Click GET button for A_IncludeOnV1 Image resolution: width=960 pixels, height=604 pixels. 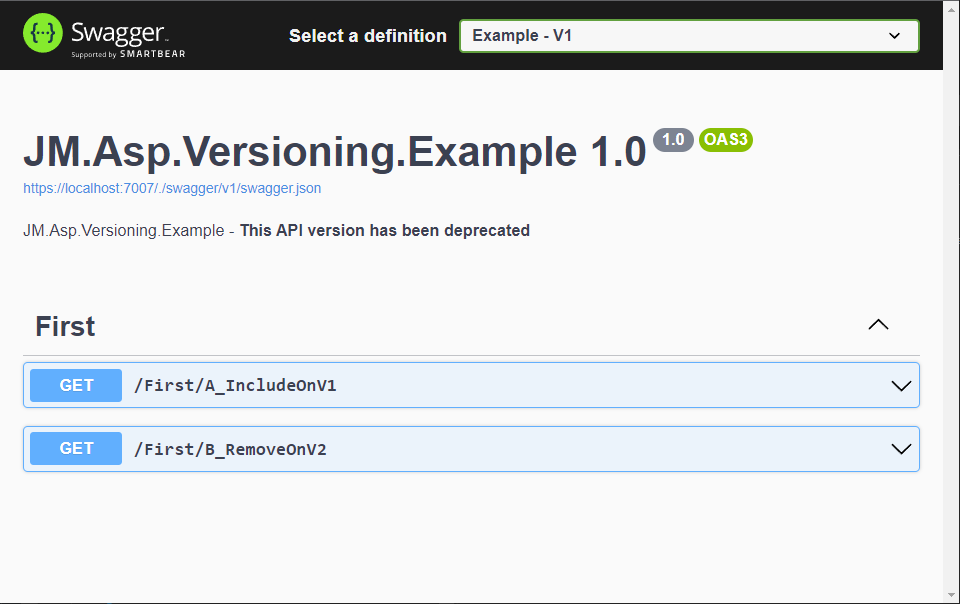76,386
